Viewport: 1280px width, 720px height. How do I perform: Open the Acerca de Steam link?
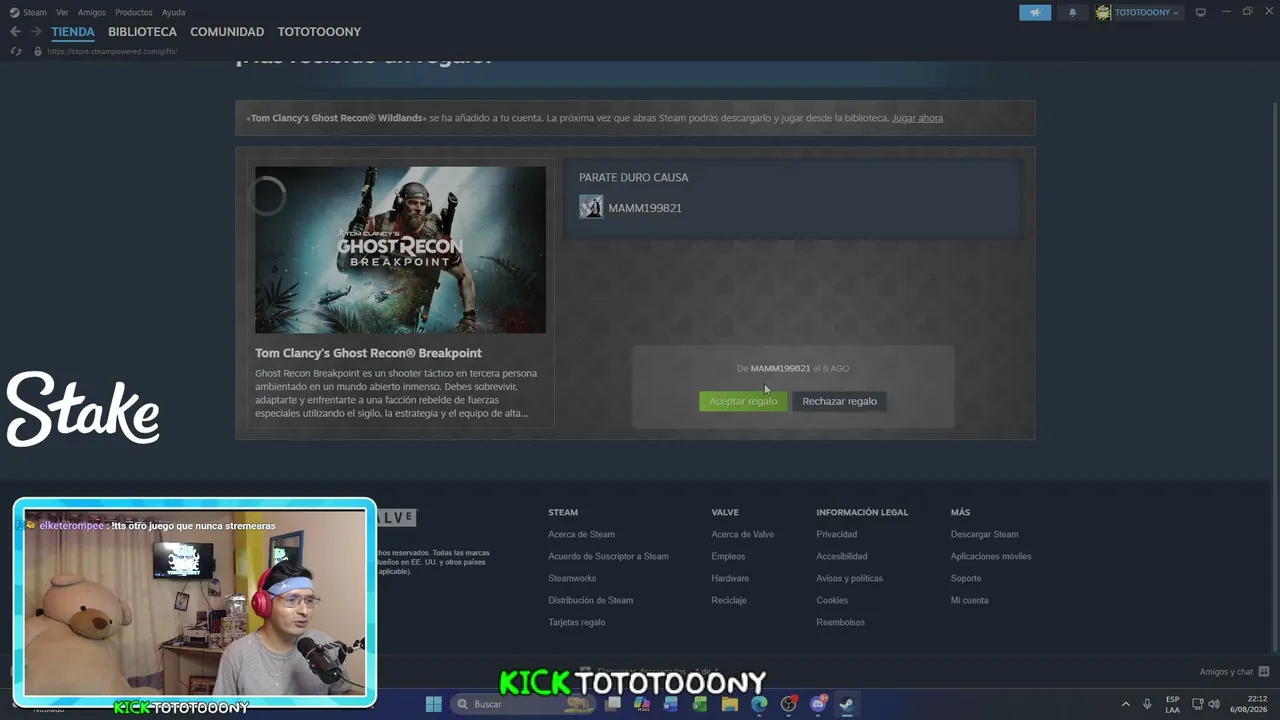(x=581, y=534)
